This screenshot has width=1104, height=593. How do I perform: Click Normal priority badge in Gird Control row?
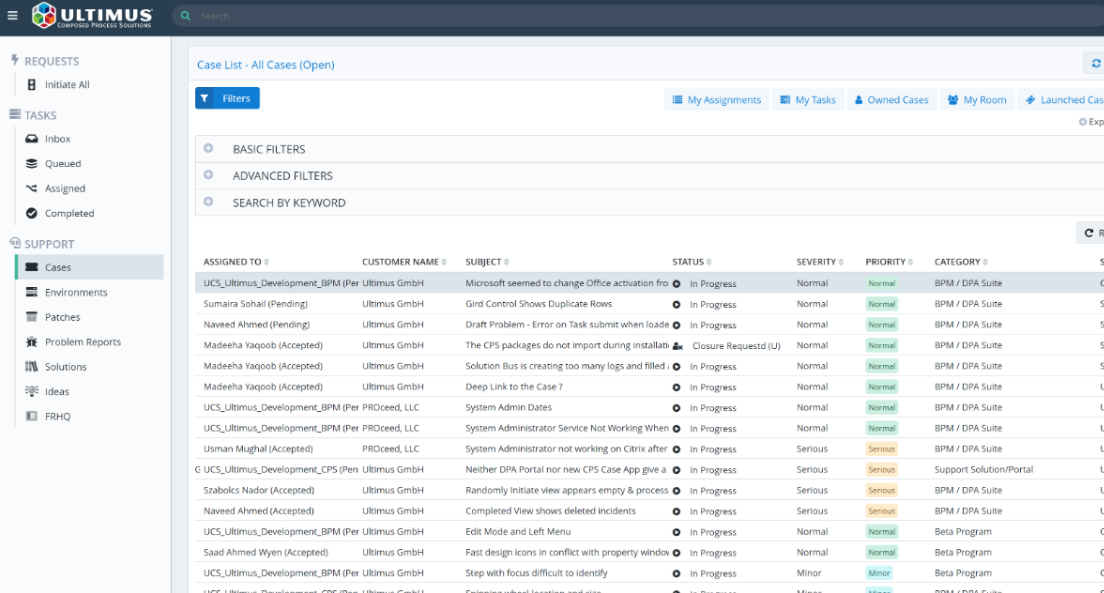tap(882, 304)
